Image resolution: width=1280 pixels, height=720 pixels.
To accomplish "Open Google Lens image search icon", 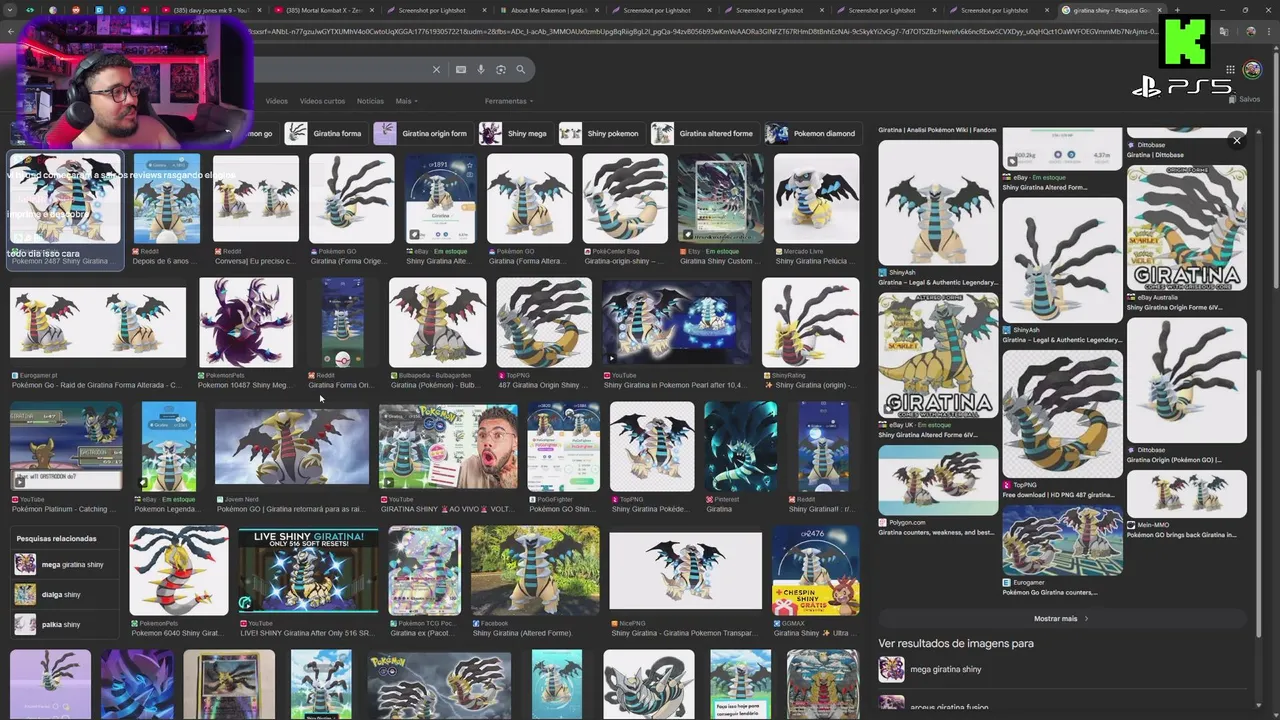I will pos(501,70).
